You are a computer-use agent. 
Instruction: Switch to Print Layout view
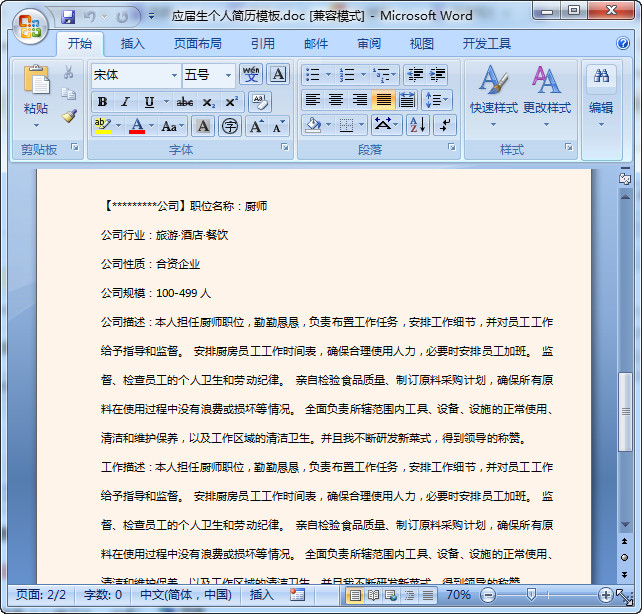click(355, 595)
